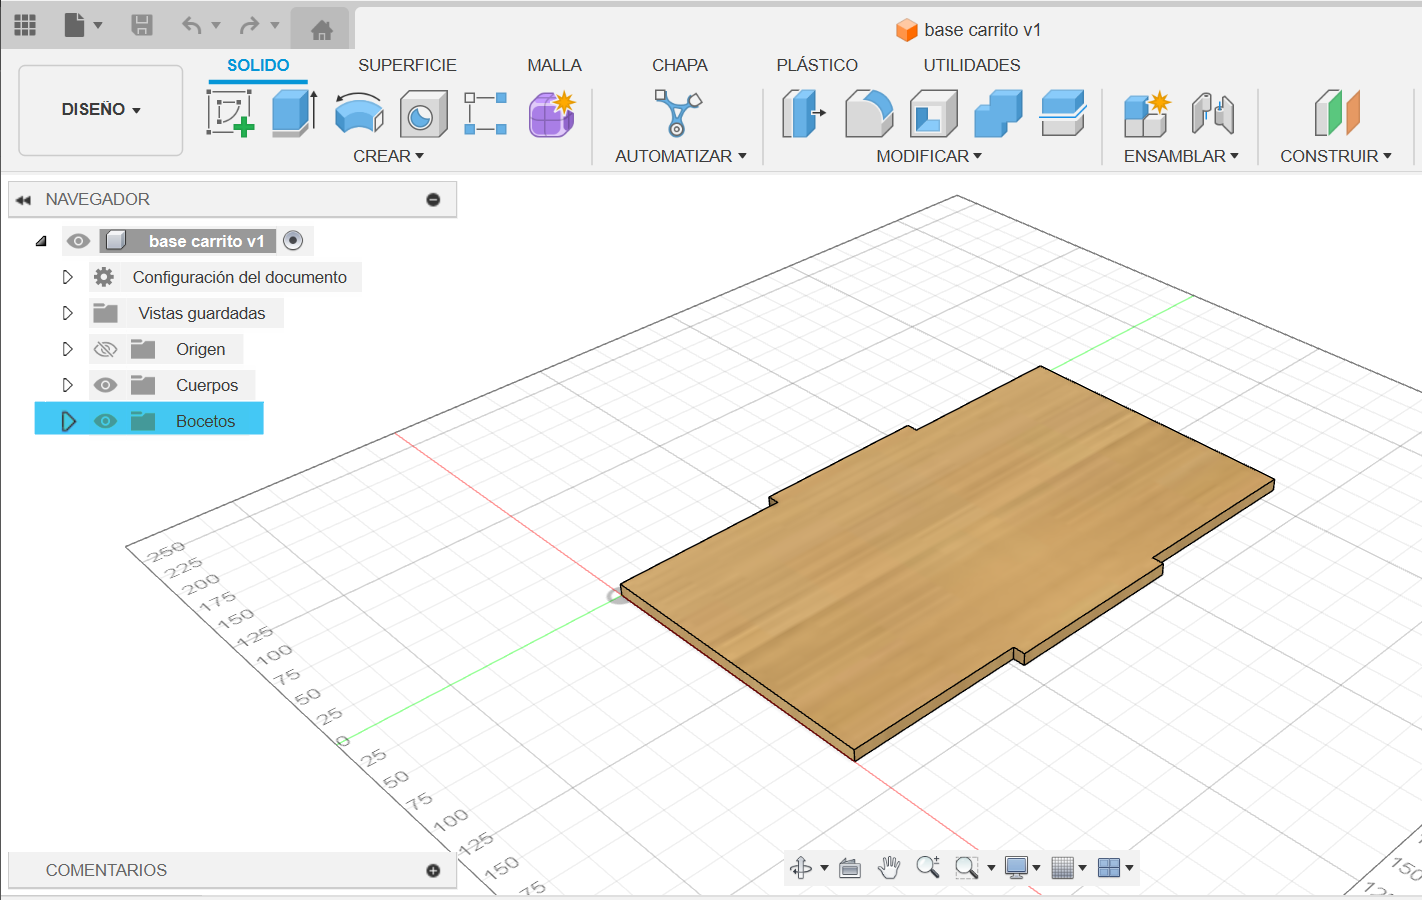Toggle visibility of the Cuerpos folder
Image resolution: width=1422 pixels, height=900 pixels.
[106, 384]
